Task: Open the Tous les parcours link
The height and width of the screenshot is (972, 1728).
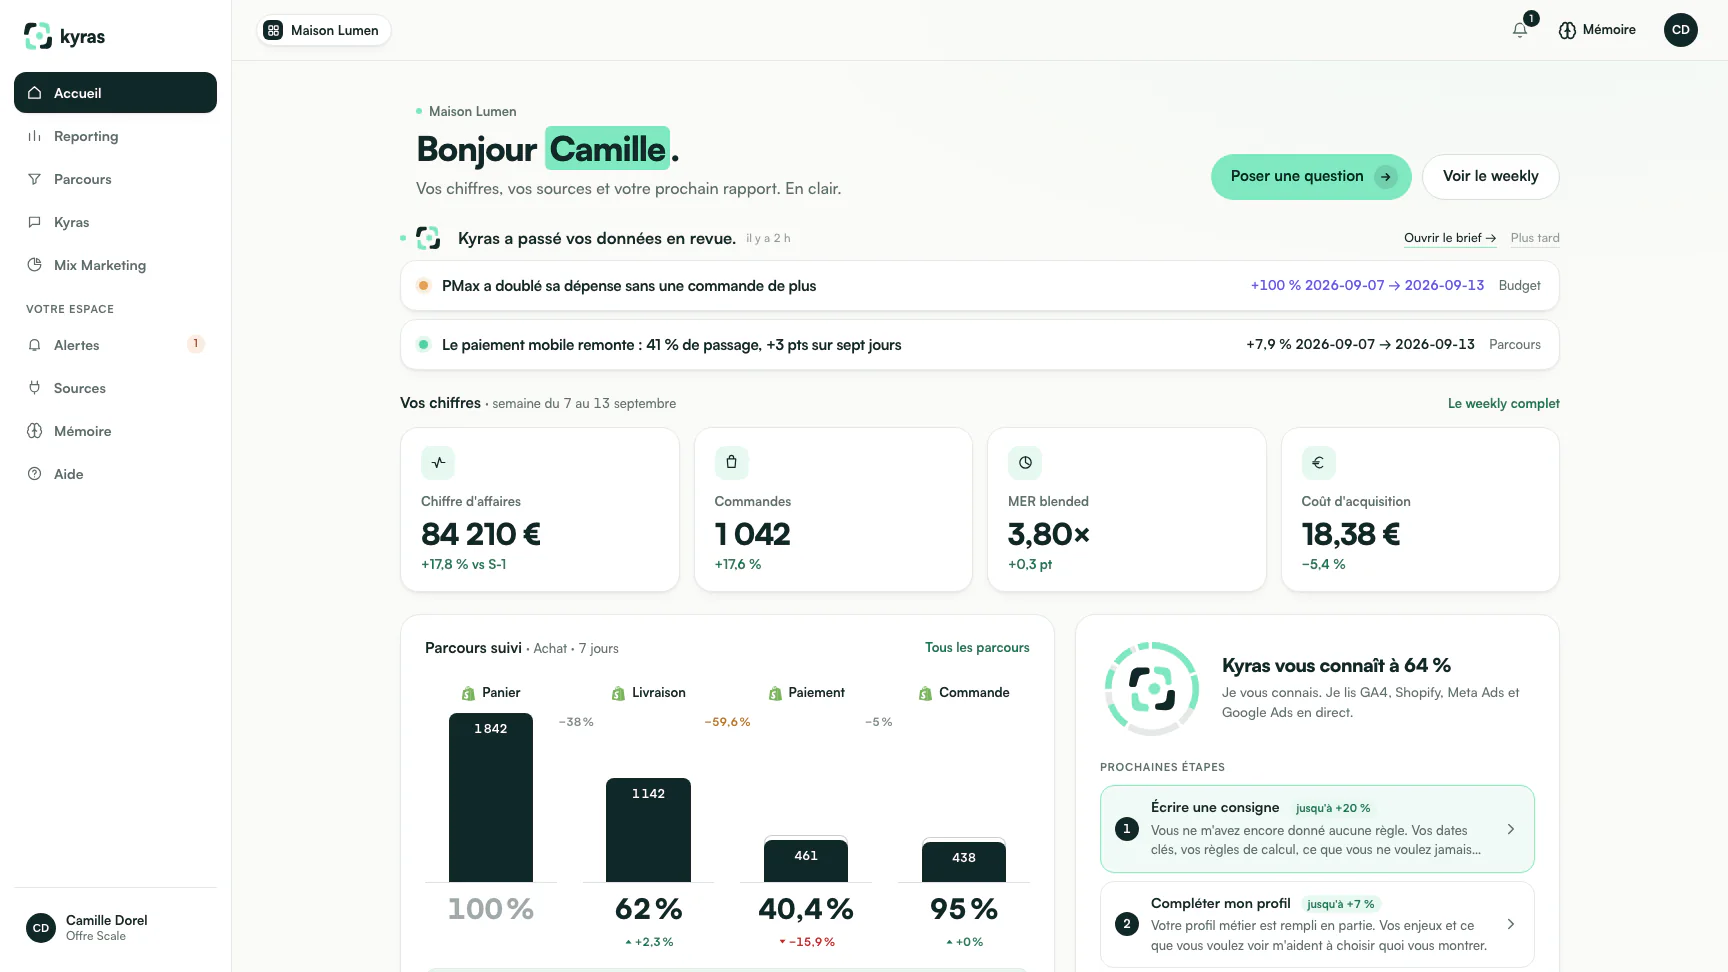Action: point(977,648)
